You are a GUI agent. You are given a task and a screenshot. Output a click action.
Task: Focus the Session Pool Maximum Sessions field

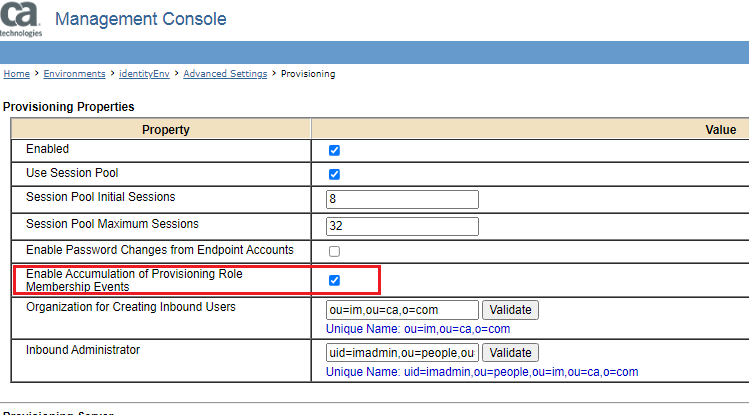402,226
